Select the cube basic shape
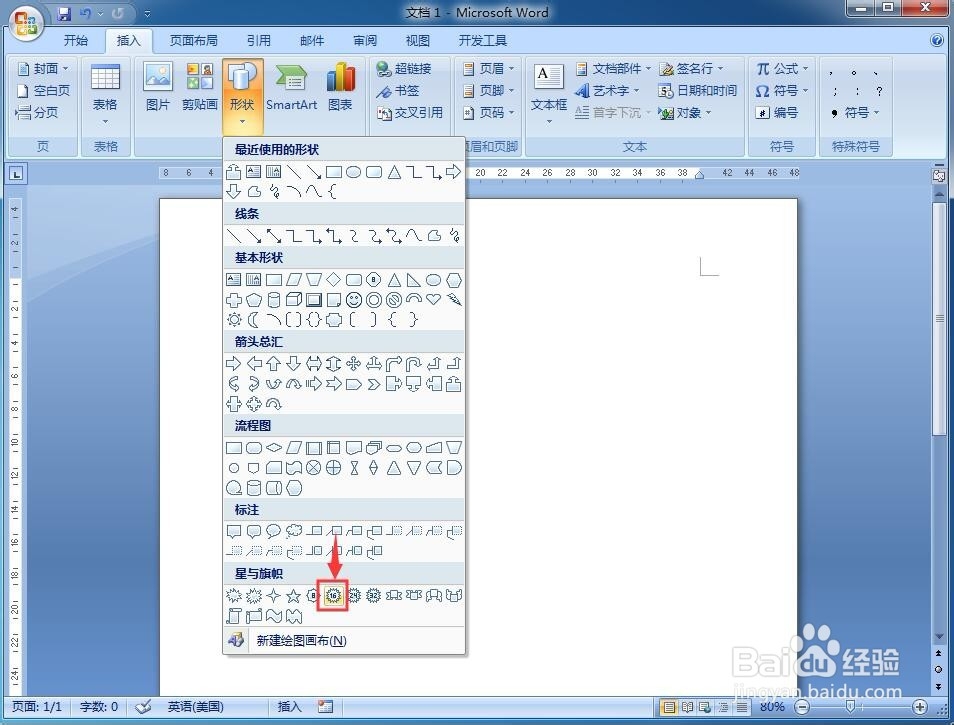Screen dimensions: 954x725 [x=294, y=300]
